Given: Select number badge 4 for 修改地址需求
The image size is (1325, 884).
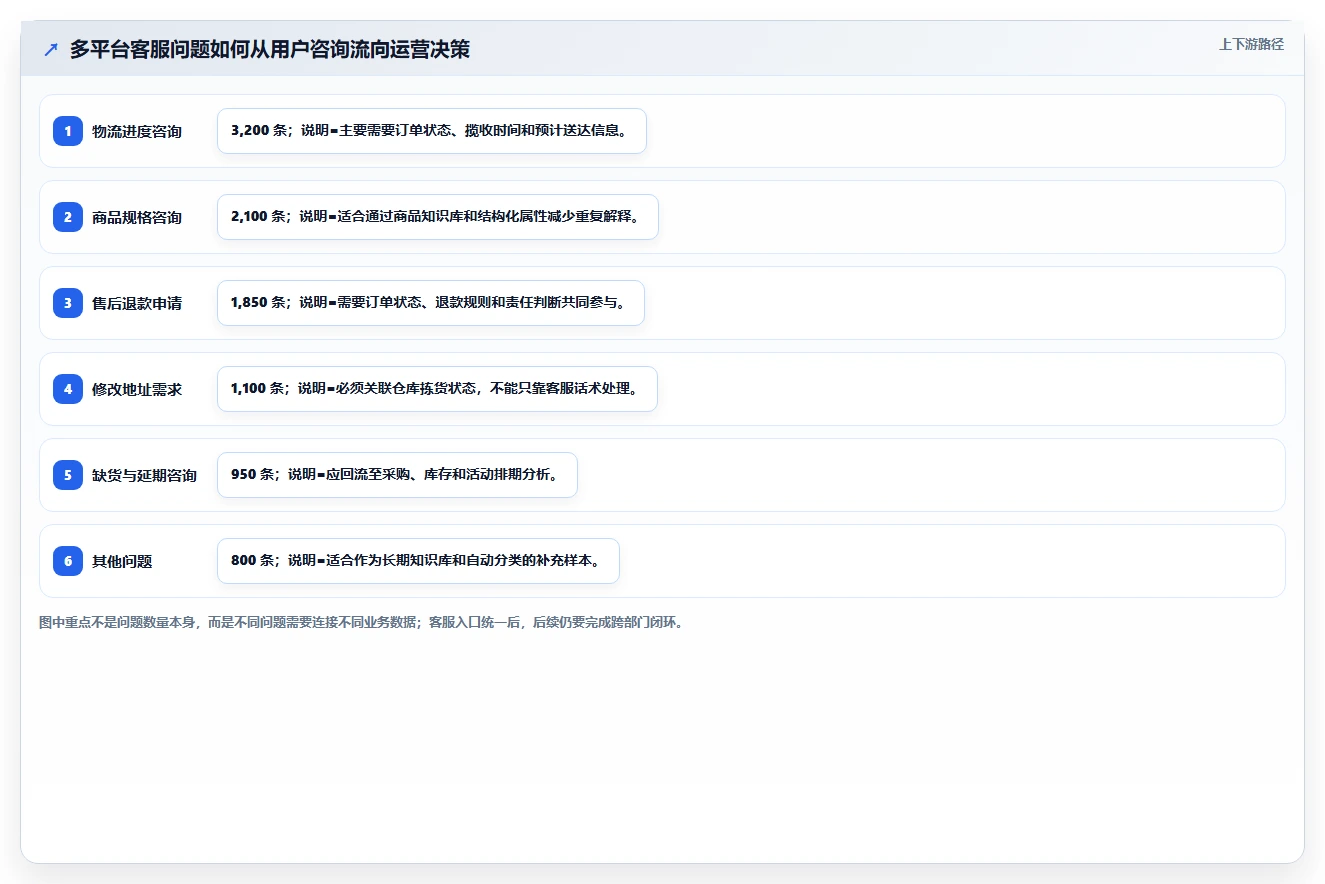Looking at the screenshot, I should pos(68,389).
